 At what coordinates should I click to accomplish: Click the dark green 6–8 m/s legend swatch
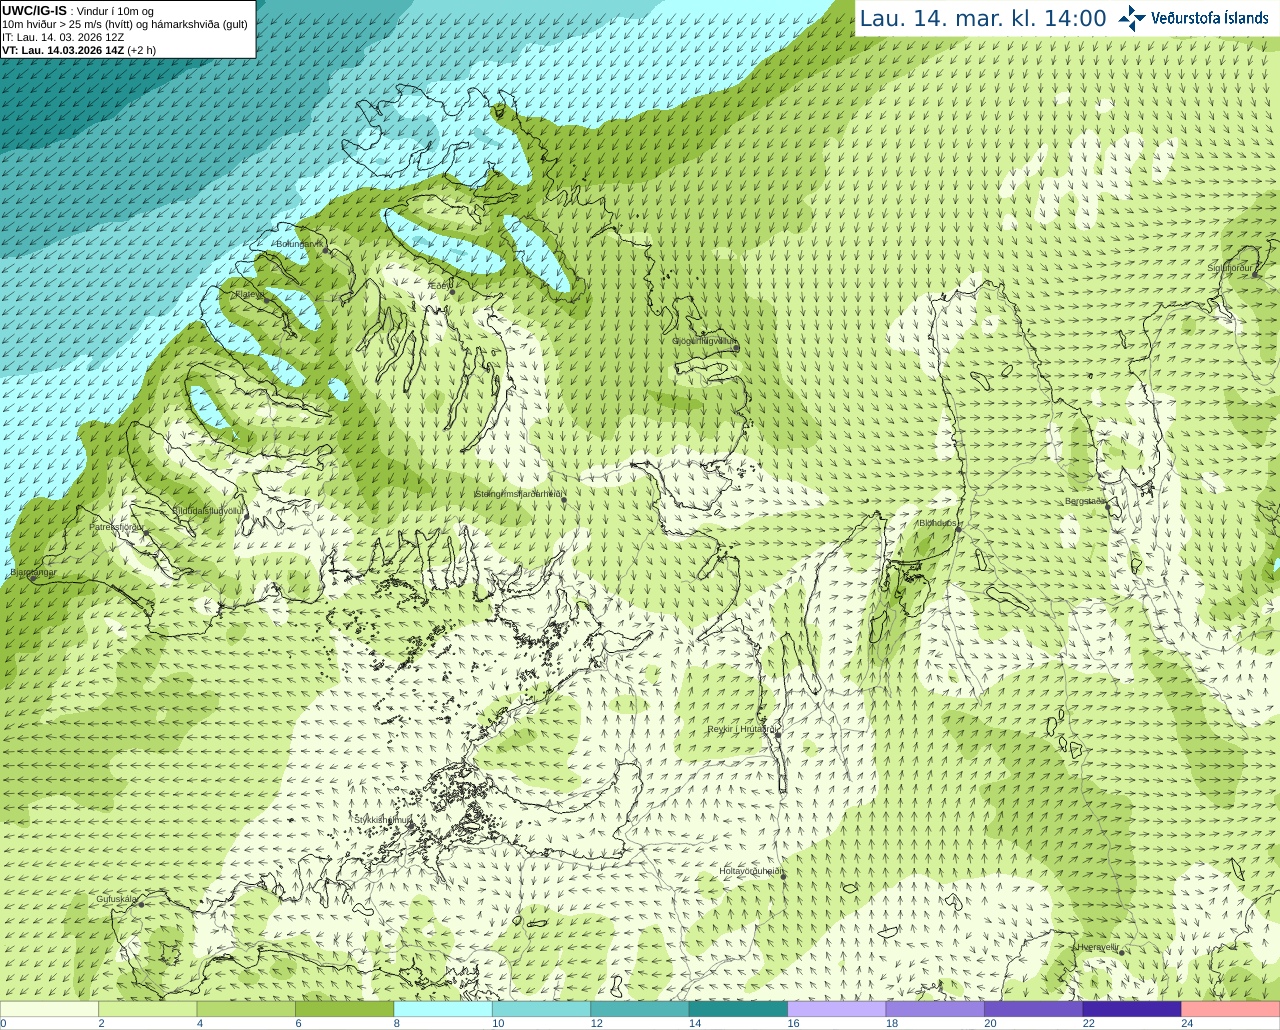pyautogui.click(x=344, y=1009)
